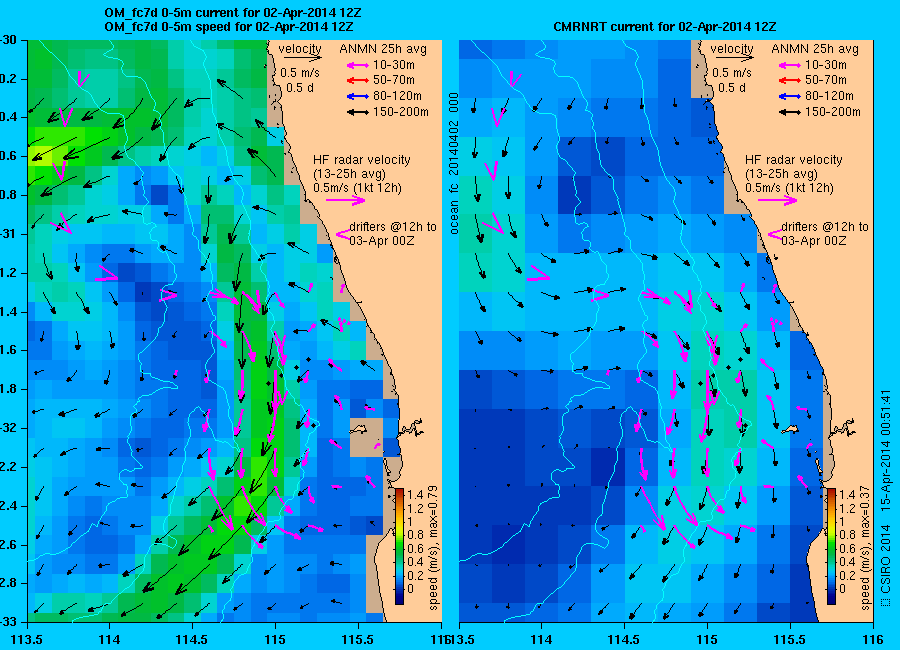900x650 pixels.
Task: Click the velocity scale arrow in the CMRNRT map
Action: coord(735,58)
